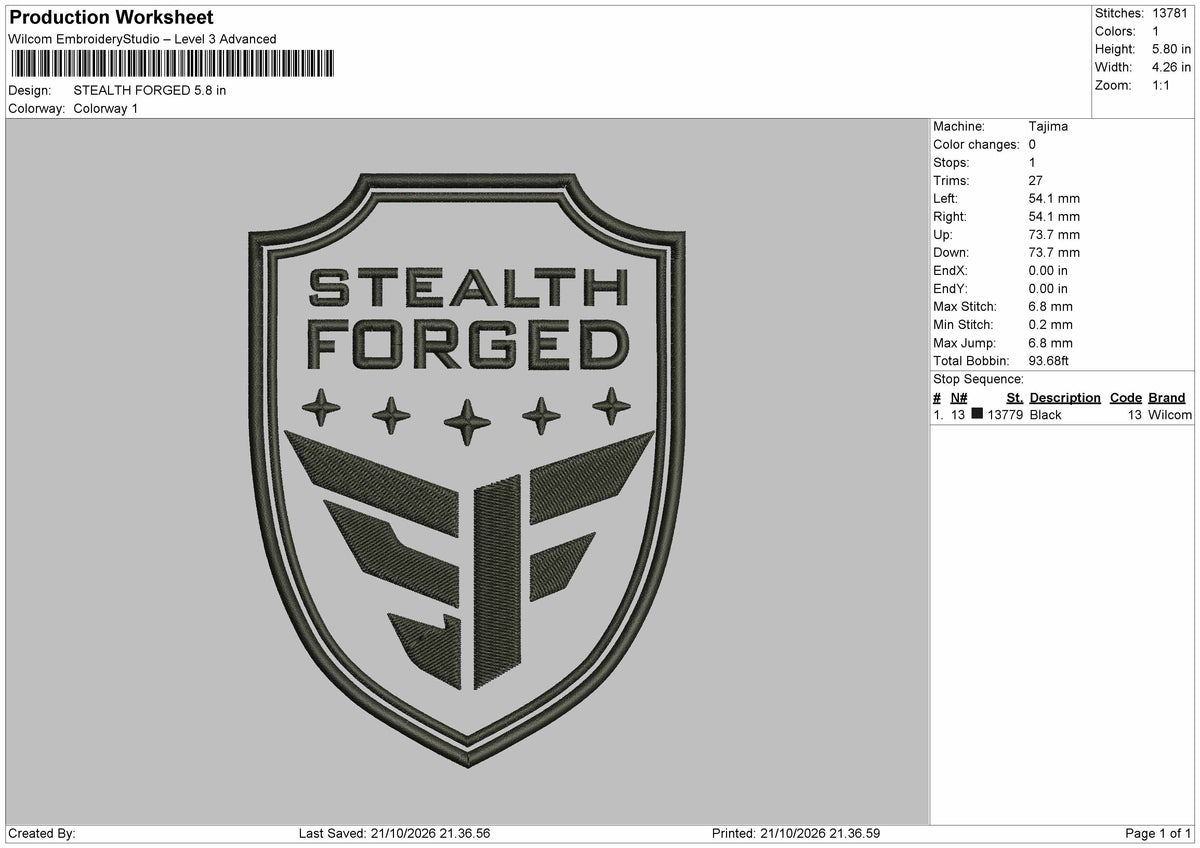Select the stitch count 13779 in stop row

pos(1005,414)
